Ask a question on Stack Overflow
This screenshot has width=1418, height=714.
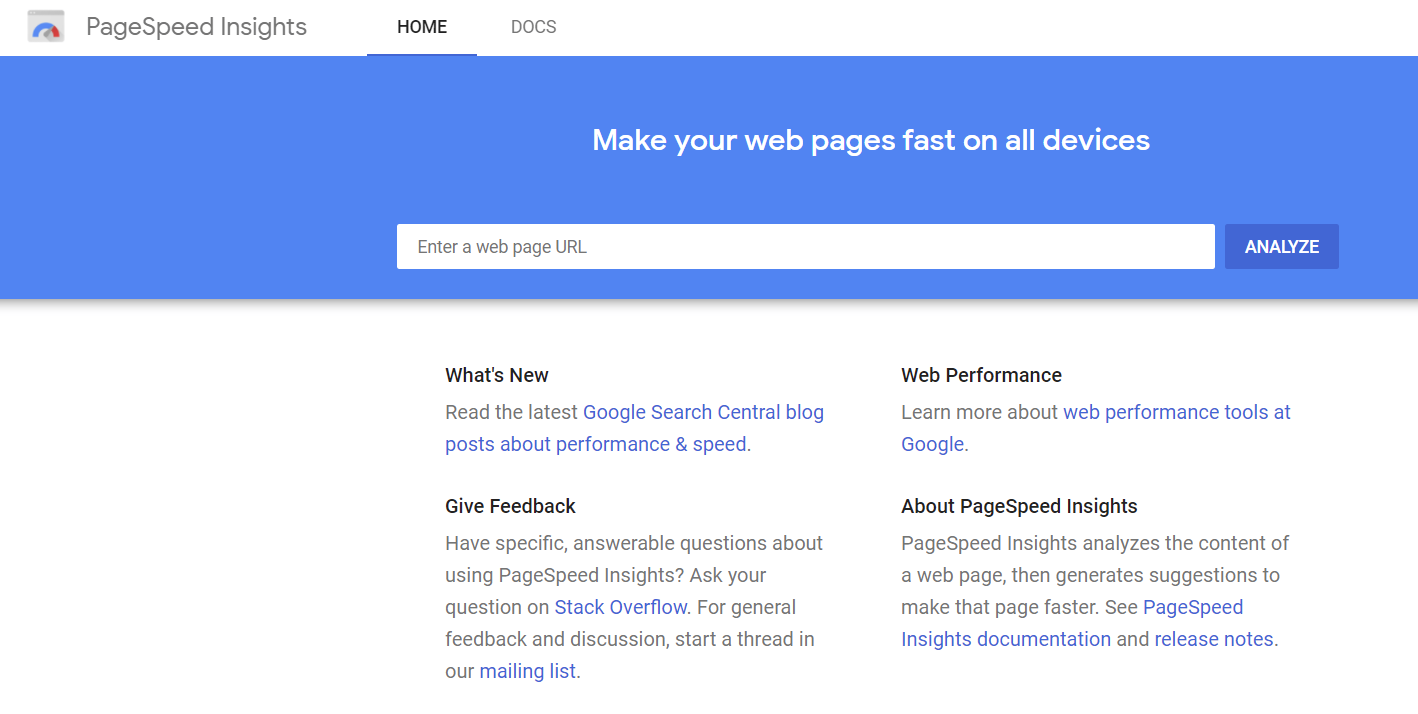click(x=620, y=607)
